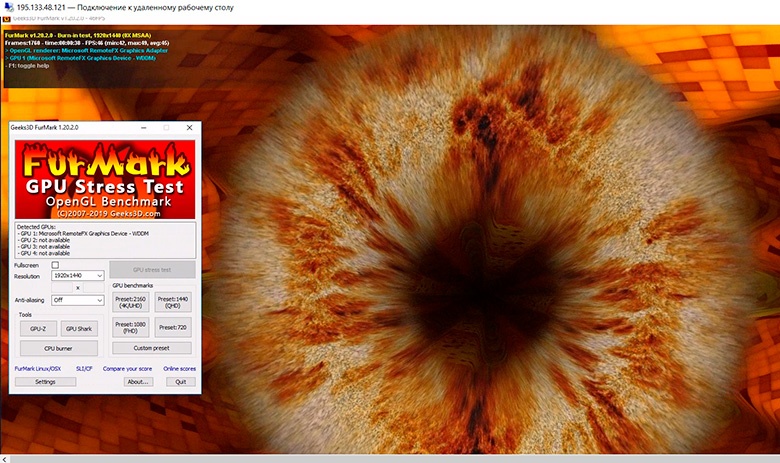Open the Resolution 1920x1440 dropdown
This screenshot has height=463, width=780.
tap(78, 276)
